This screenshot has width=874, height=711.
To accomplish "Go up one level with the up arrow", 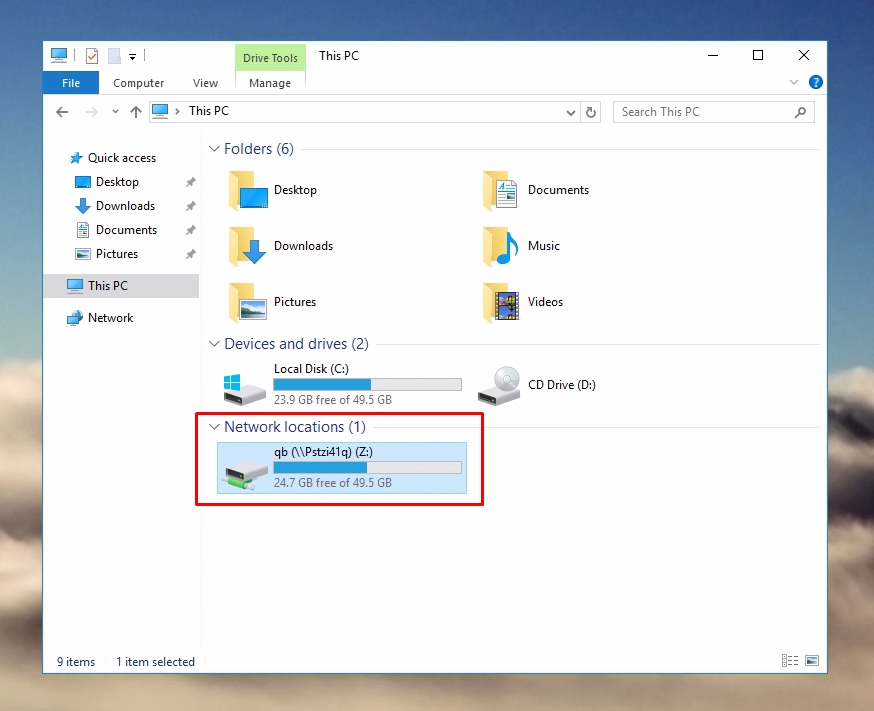I will 135,112.
